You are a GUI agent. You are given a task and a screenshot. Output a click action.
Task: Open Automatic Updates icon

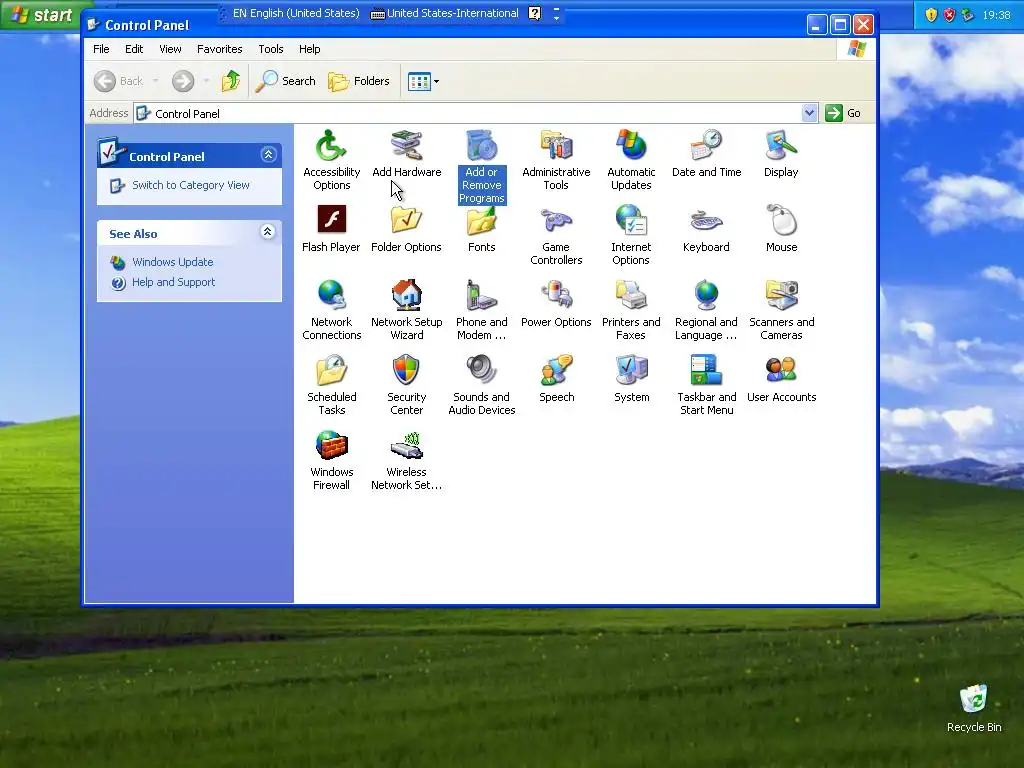click(631, 159)
